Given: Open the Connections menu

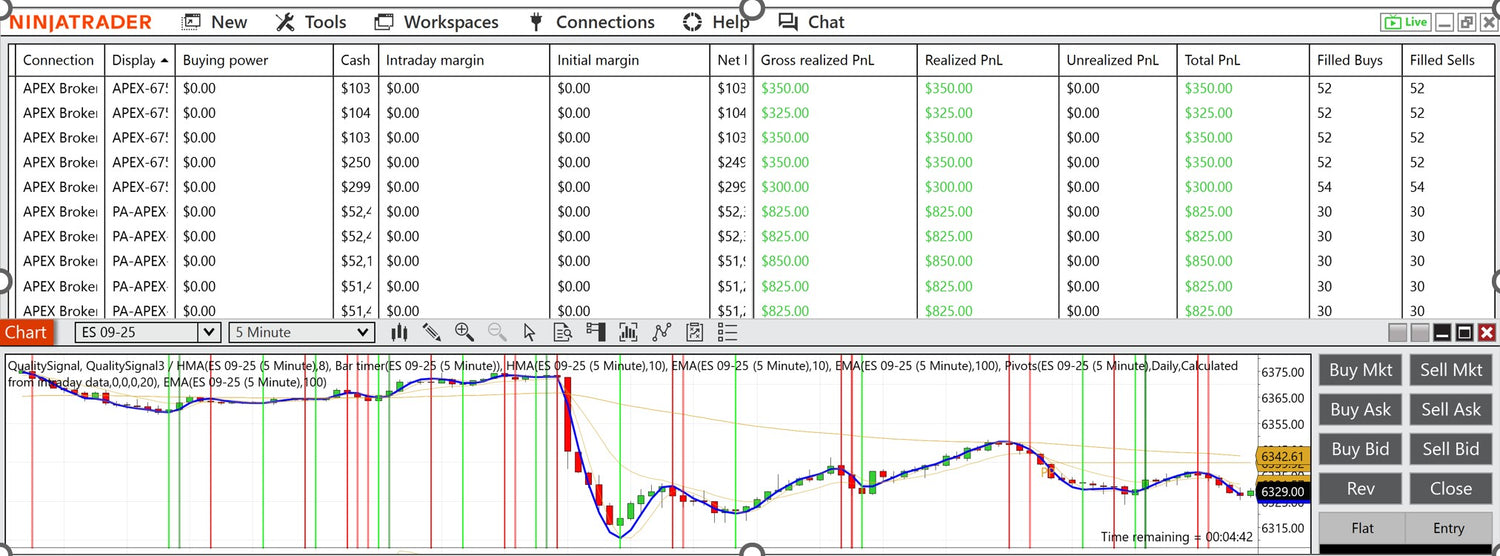Looking at the screenshot, I should pyautogui.click(x=591, y=22).
